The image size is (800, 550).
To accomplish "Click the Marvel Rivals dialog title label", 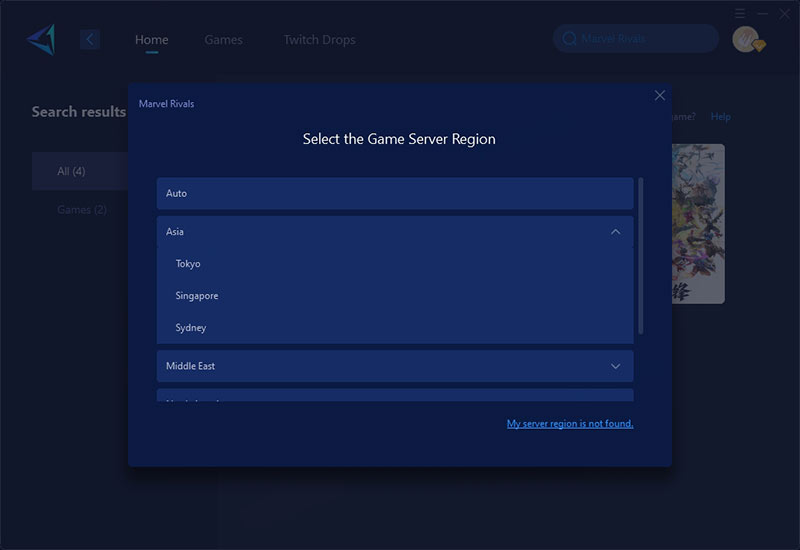I will pyautogui.click(x=166, y=104).
